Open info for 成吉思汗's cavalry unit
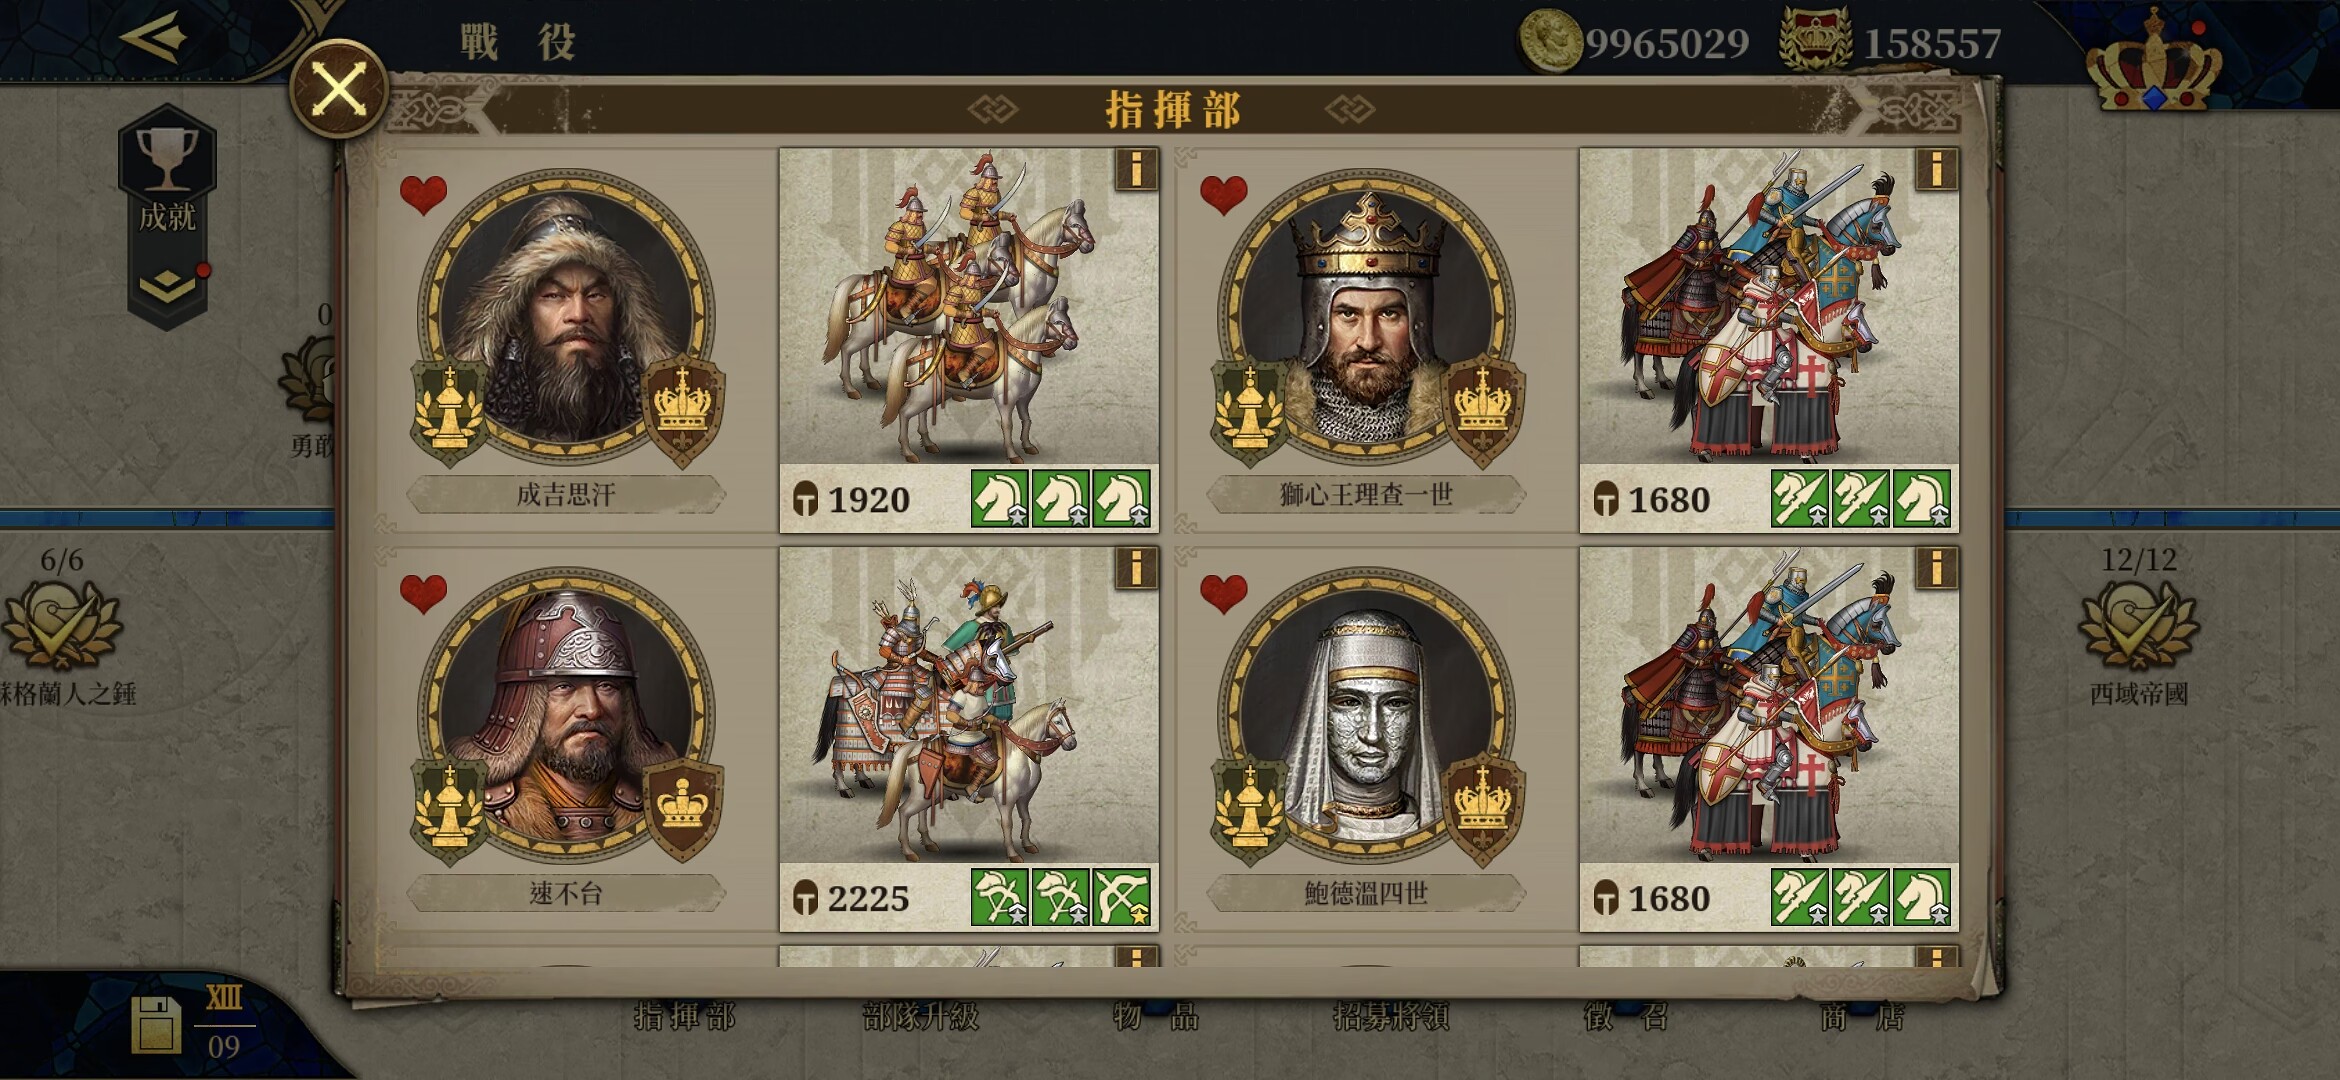 pos(1136,169)
